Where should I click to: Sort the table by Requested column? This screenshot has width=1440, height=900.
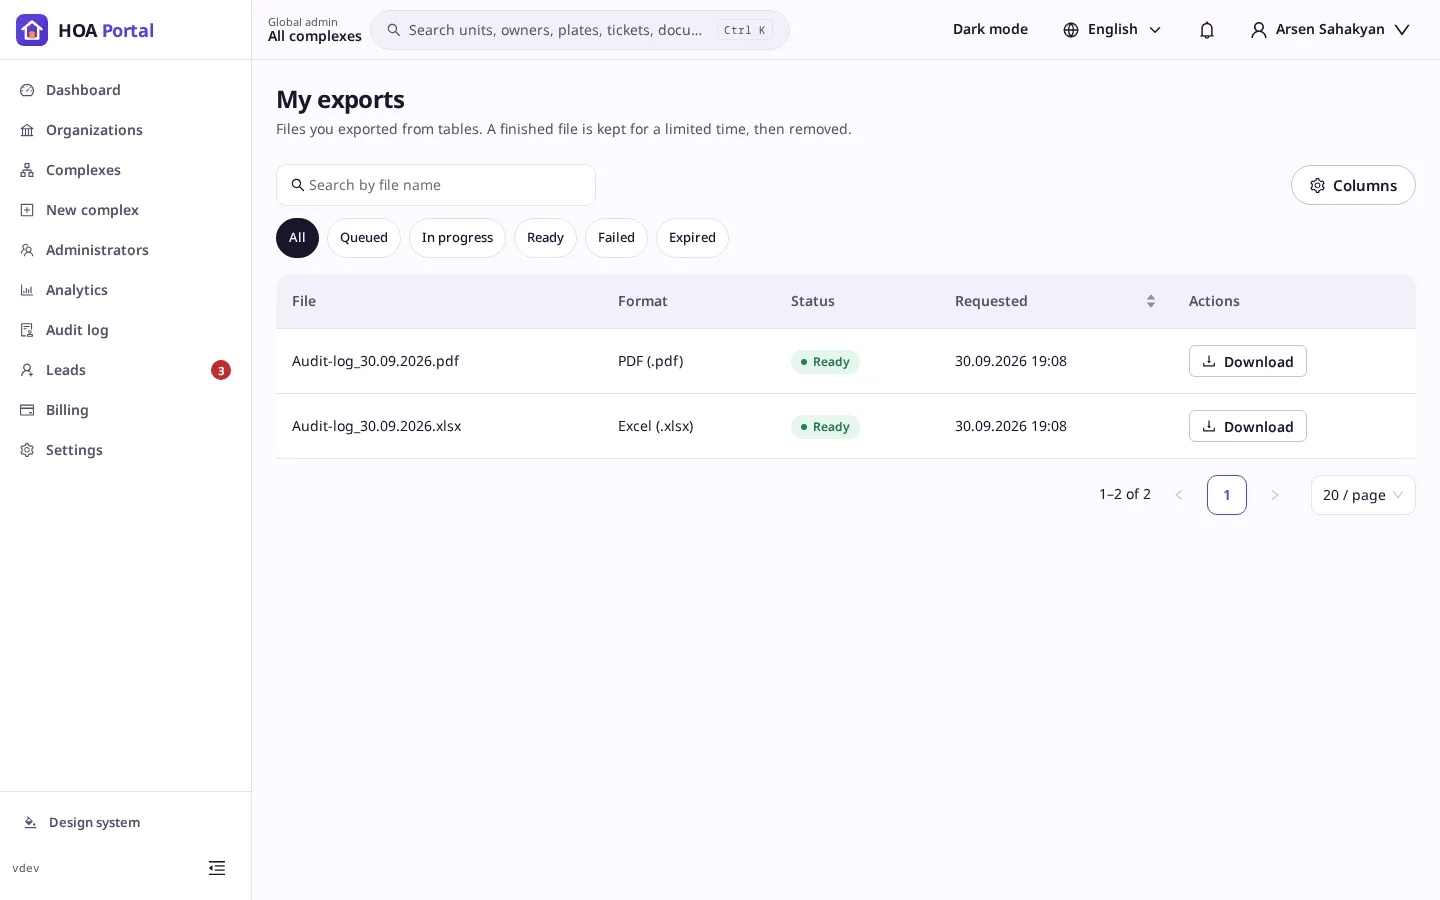coord(1150,301)
